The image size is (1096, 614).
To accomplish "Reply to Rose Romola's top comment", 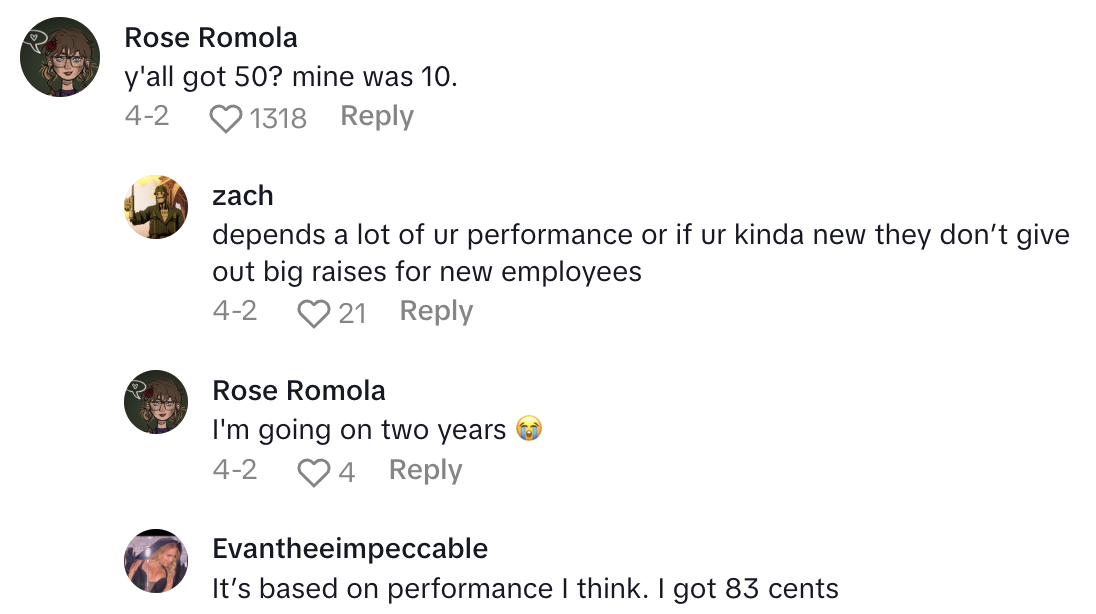I will point(377,116).
